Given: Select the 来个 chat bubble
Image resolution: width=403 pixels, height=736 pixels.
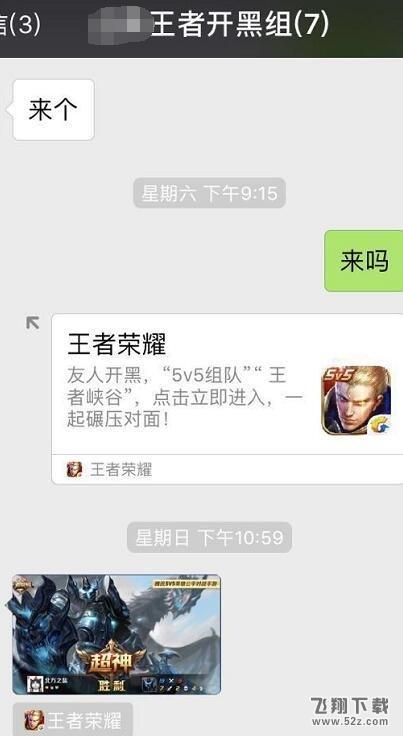Looking at the screenshot, I should click(x=53, y=110).
